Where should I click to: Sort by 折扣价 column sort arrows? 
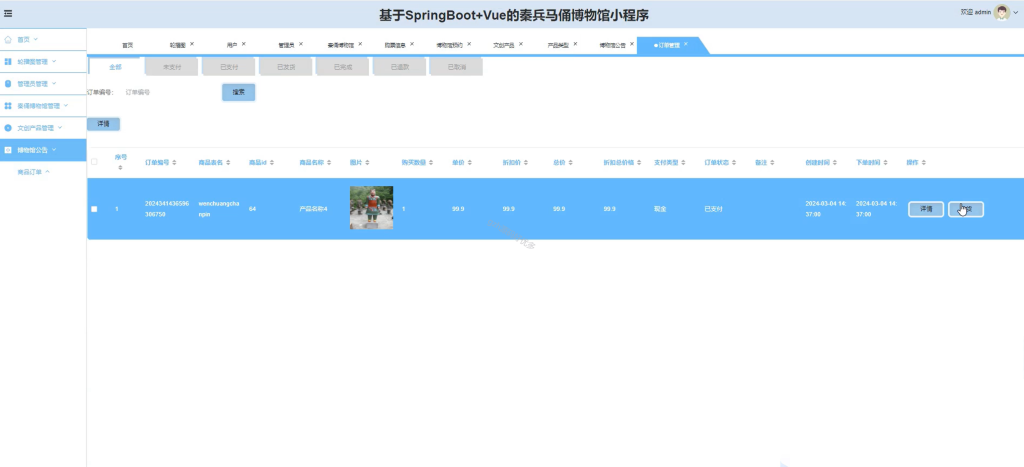pyautogui.click(x=526, y=162)
